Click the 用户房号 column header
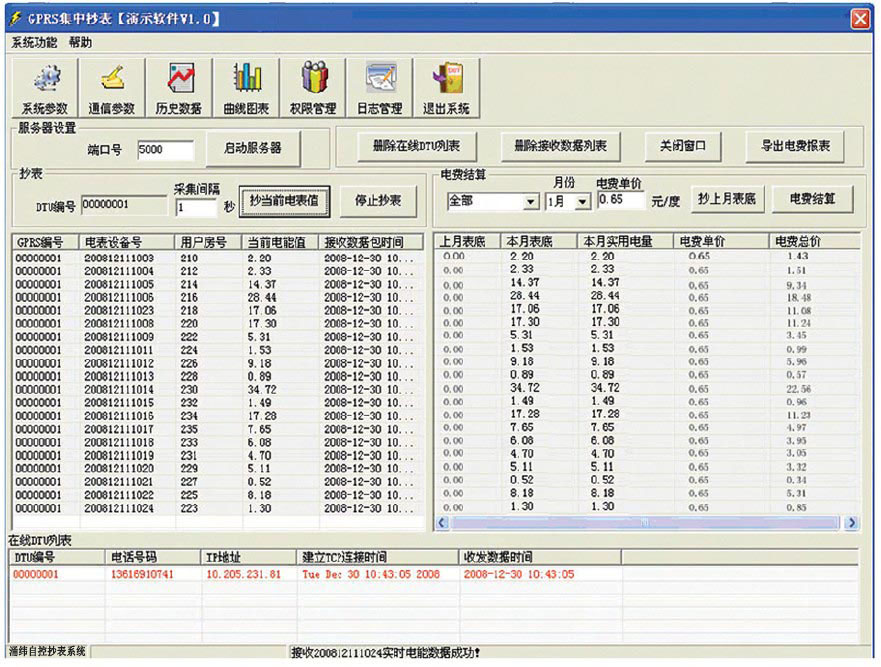This screenshot has width=881, height=667. [208, 242]
